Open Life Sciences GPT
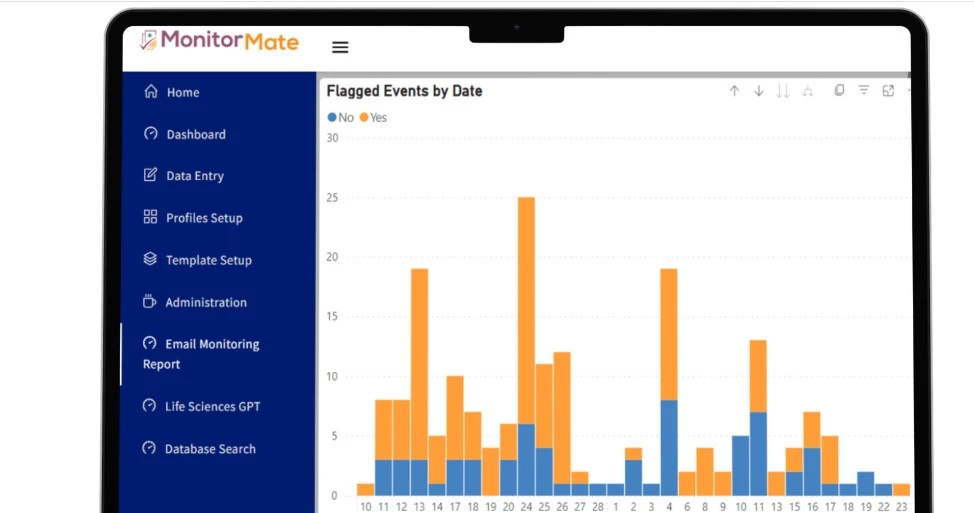Image resolution: width=974 pixels, height=513 pixels. click(x=212, y=406)
